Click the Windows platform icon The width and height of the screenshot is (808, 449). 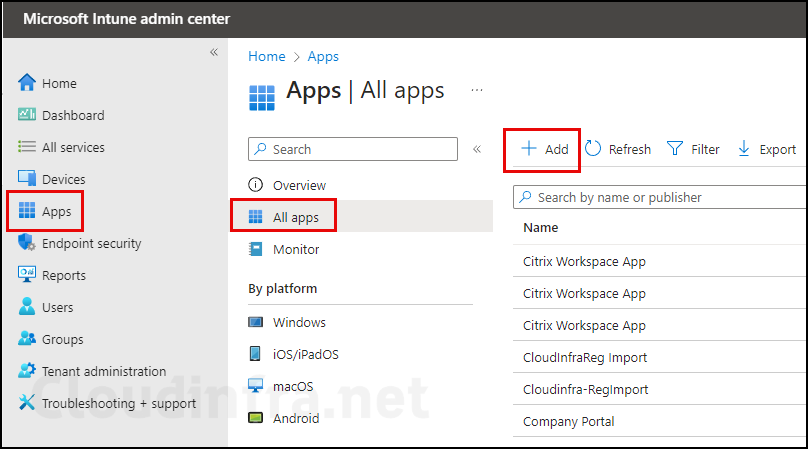(x=256, y=322)
